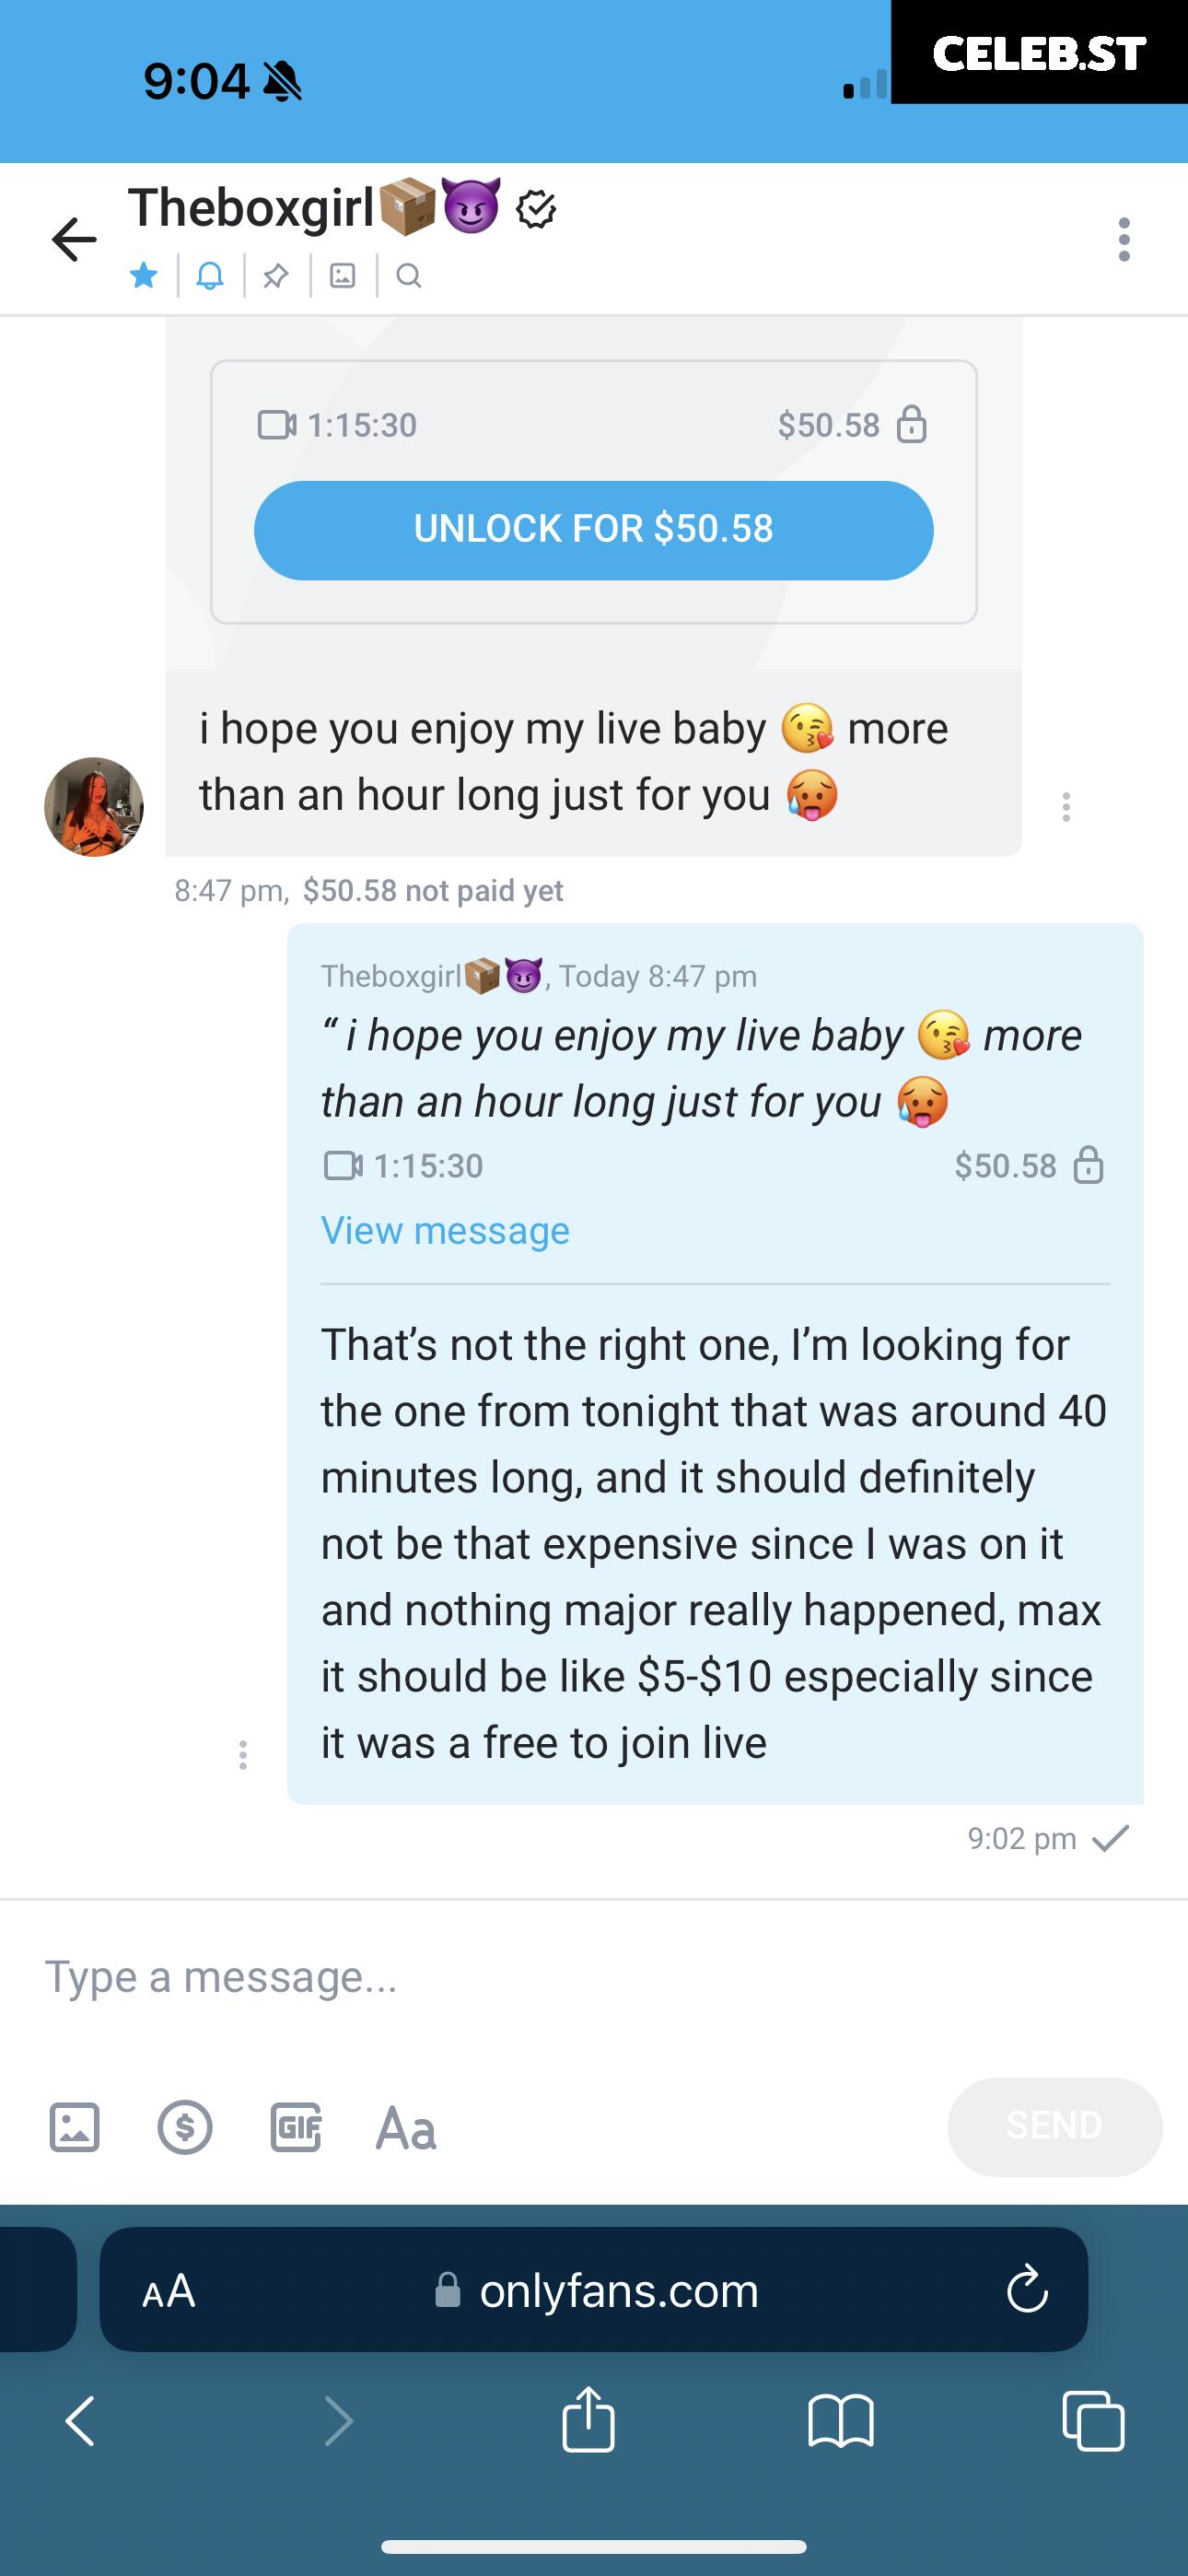Open text formatting Aa options
Image resolution: width=1188 pixels, height=2576 pixels.
point(406,2129)
